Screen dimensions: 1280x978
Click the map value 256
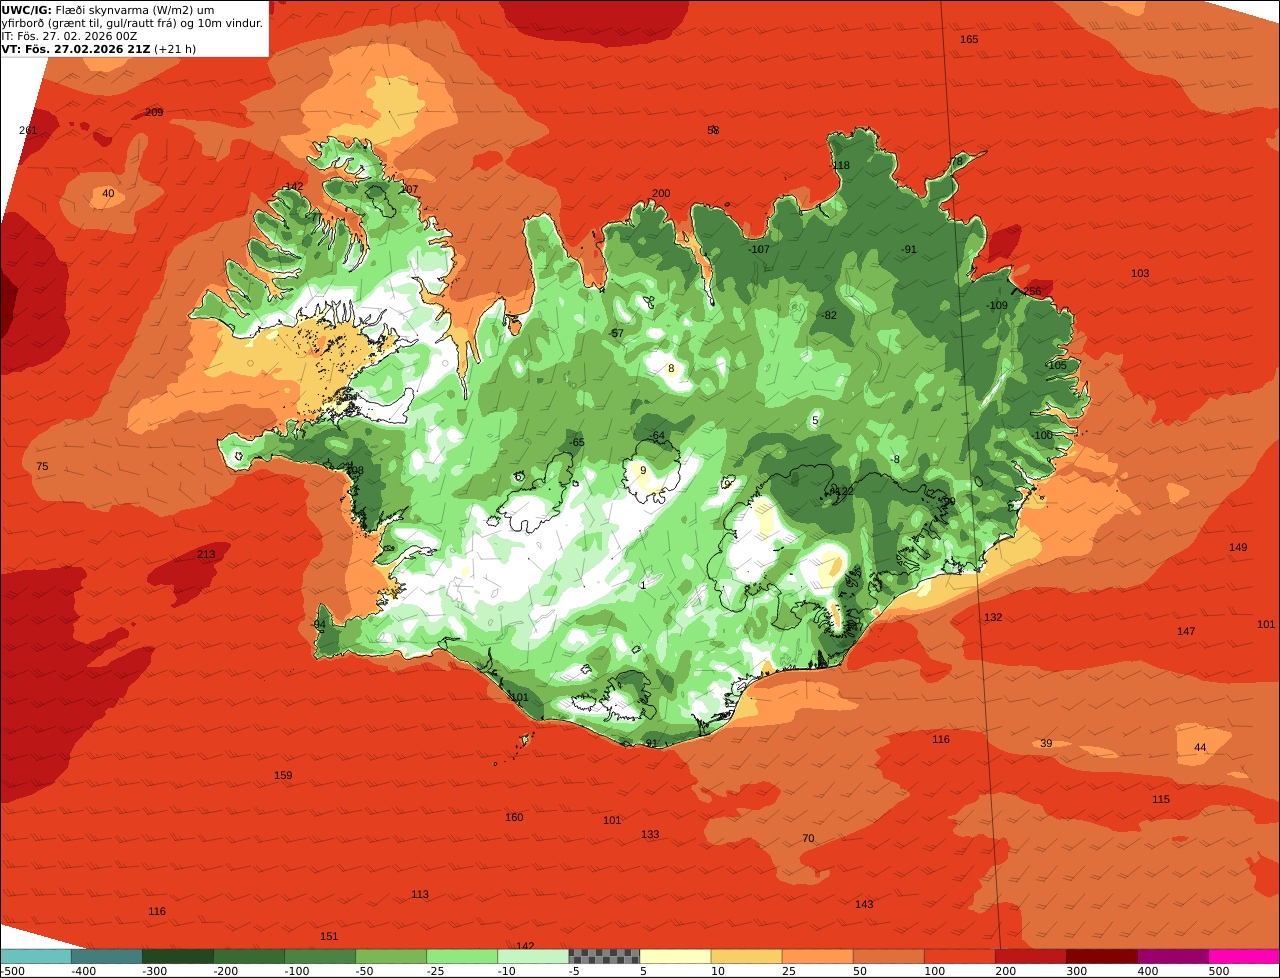[x=1032, y=292]
